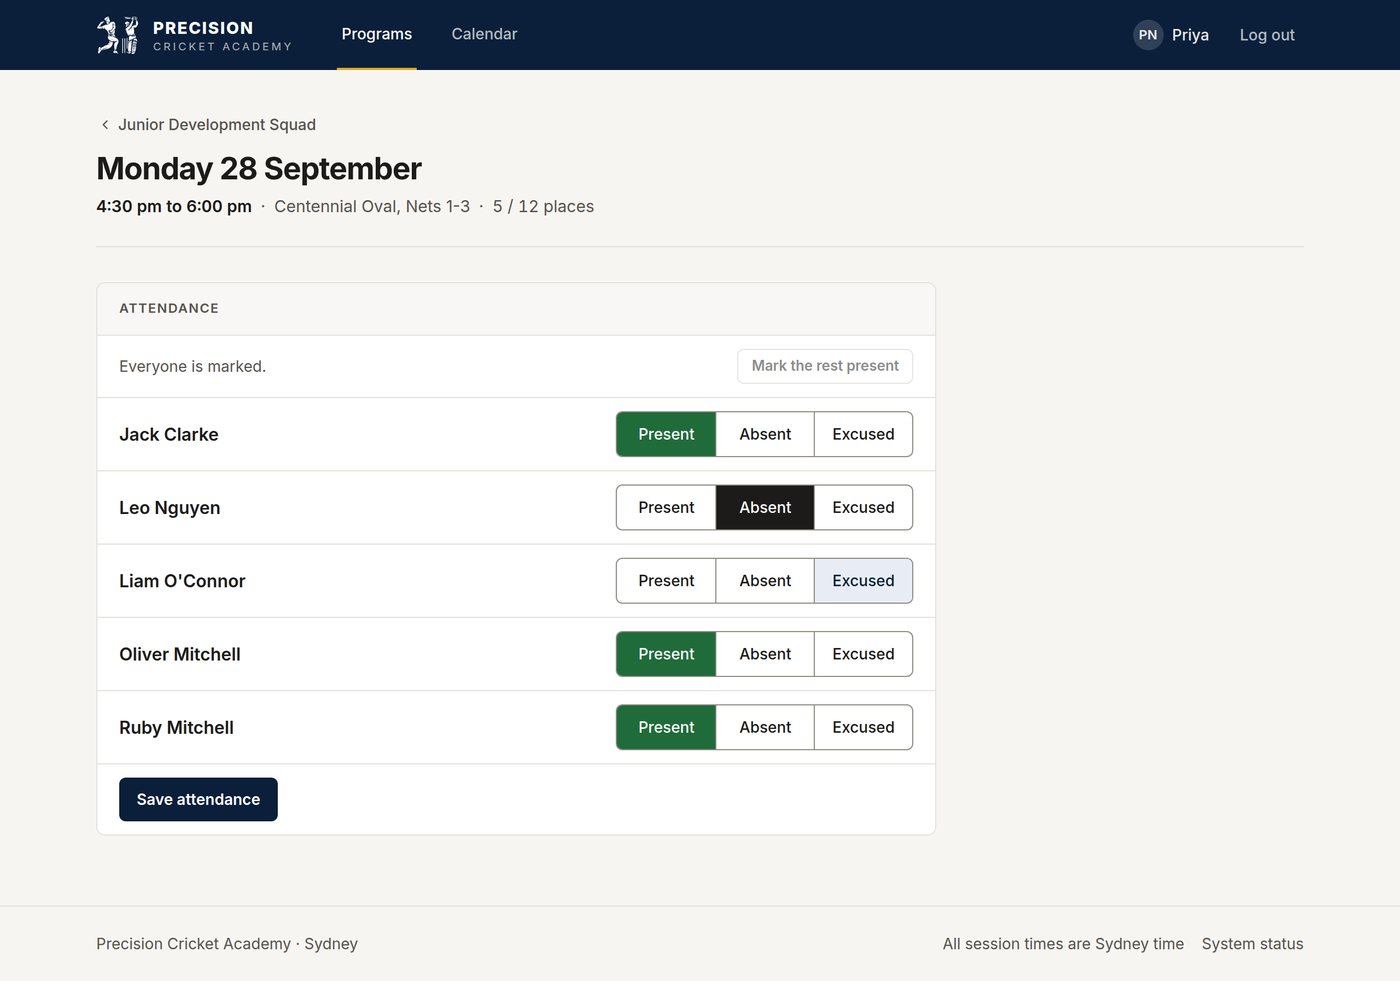Click the back chevron beside Junior Development Squad

coord(105,125)
